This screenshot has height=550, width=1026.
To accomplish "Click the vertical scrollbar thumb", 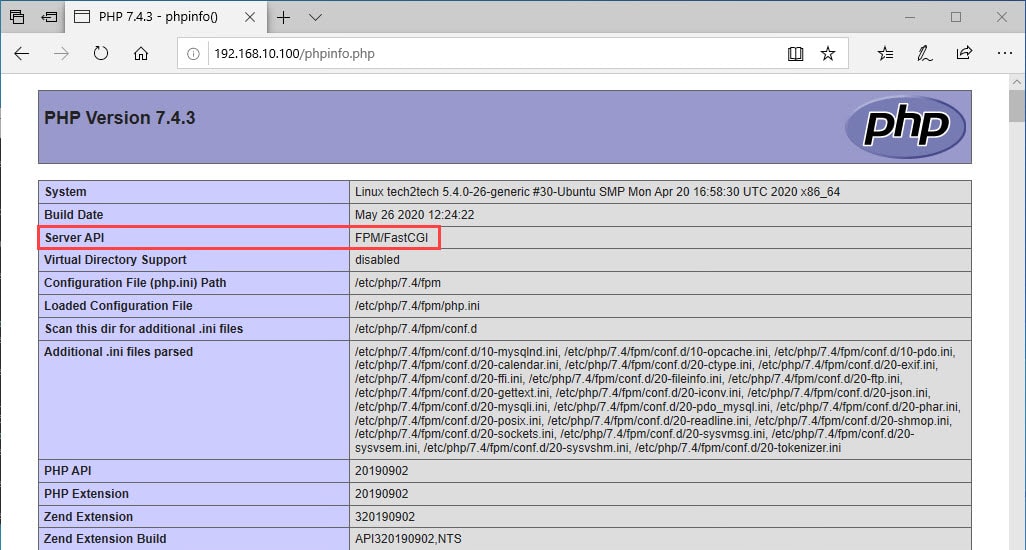I will [1016, 106].
